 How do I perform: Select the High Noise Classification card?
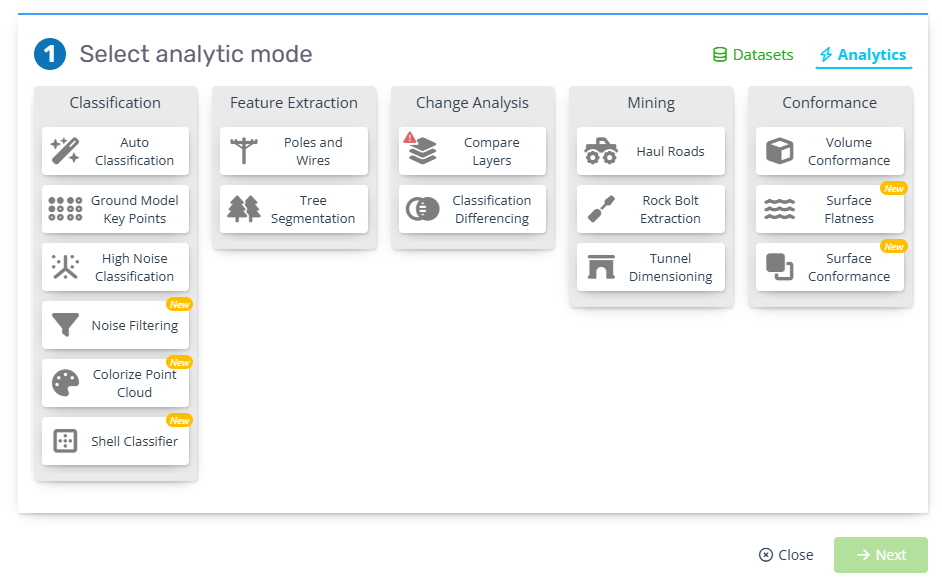click(x=115, y=267)
